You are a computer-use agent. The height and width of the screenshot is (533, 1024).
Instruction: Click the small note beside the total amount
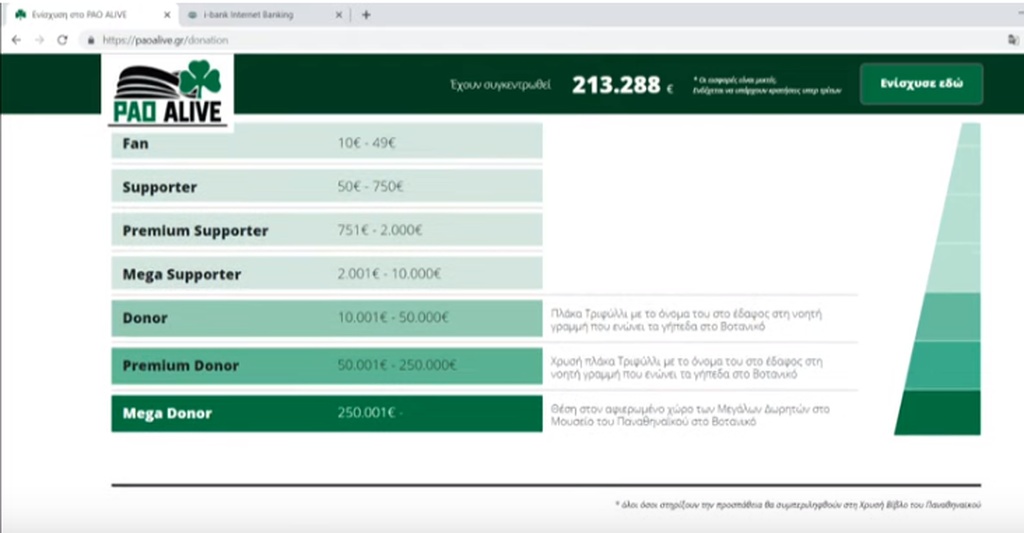[x=767, y=86]
